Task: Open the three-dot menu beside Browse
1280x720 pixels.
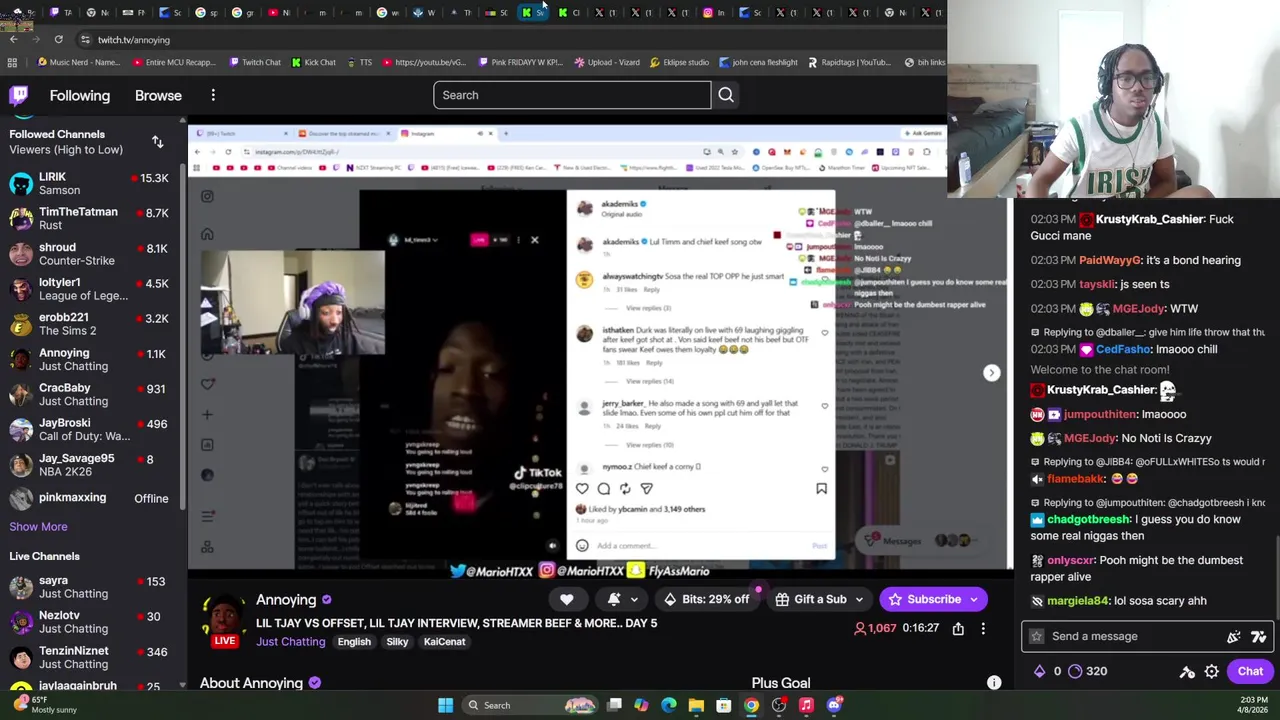Action: click(x=213, y=95)
